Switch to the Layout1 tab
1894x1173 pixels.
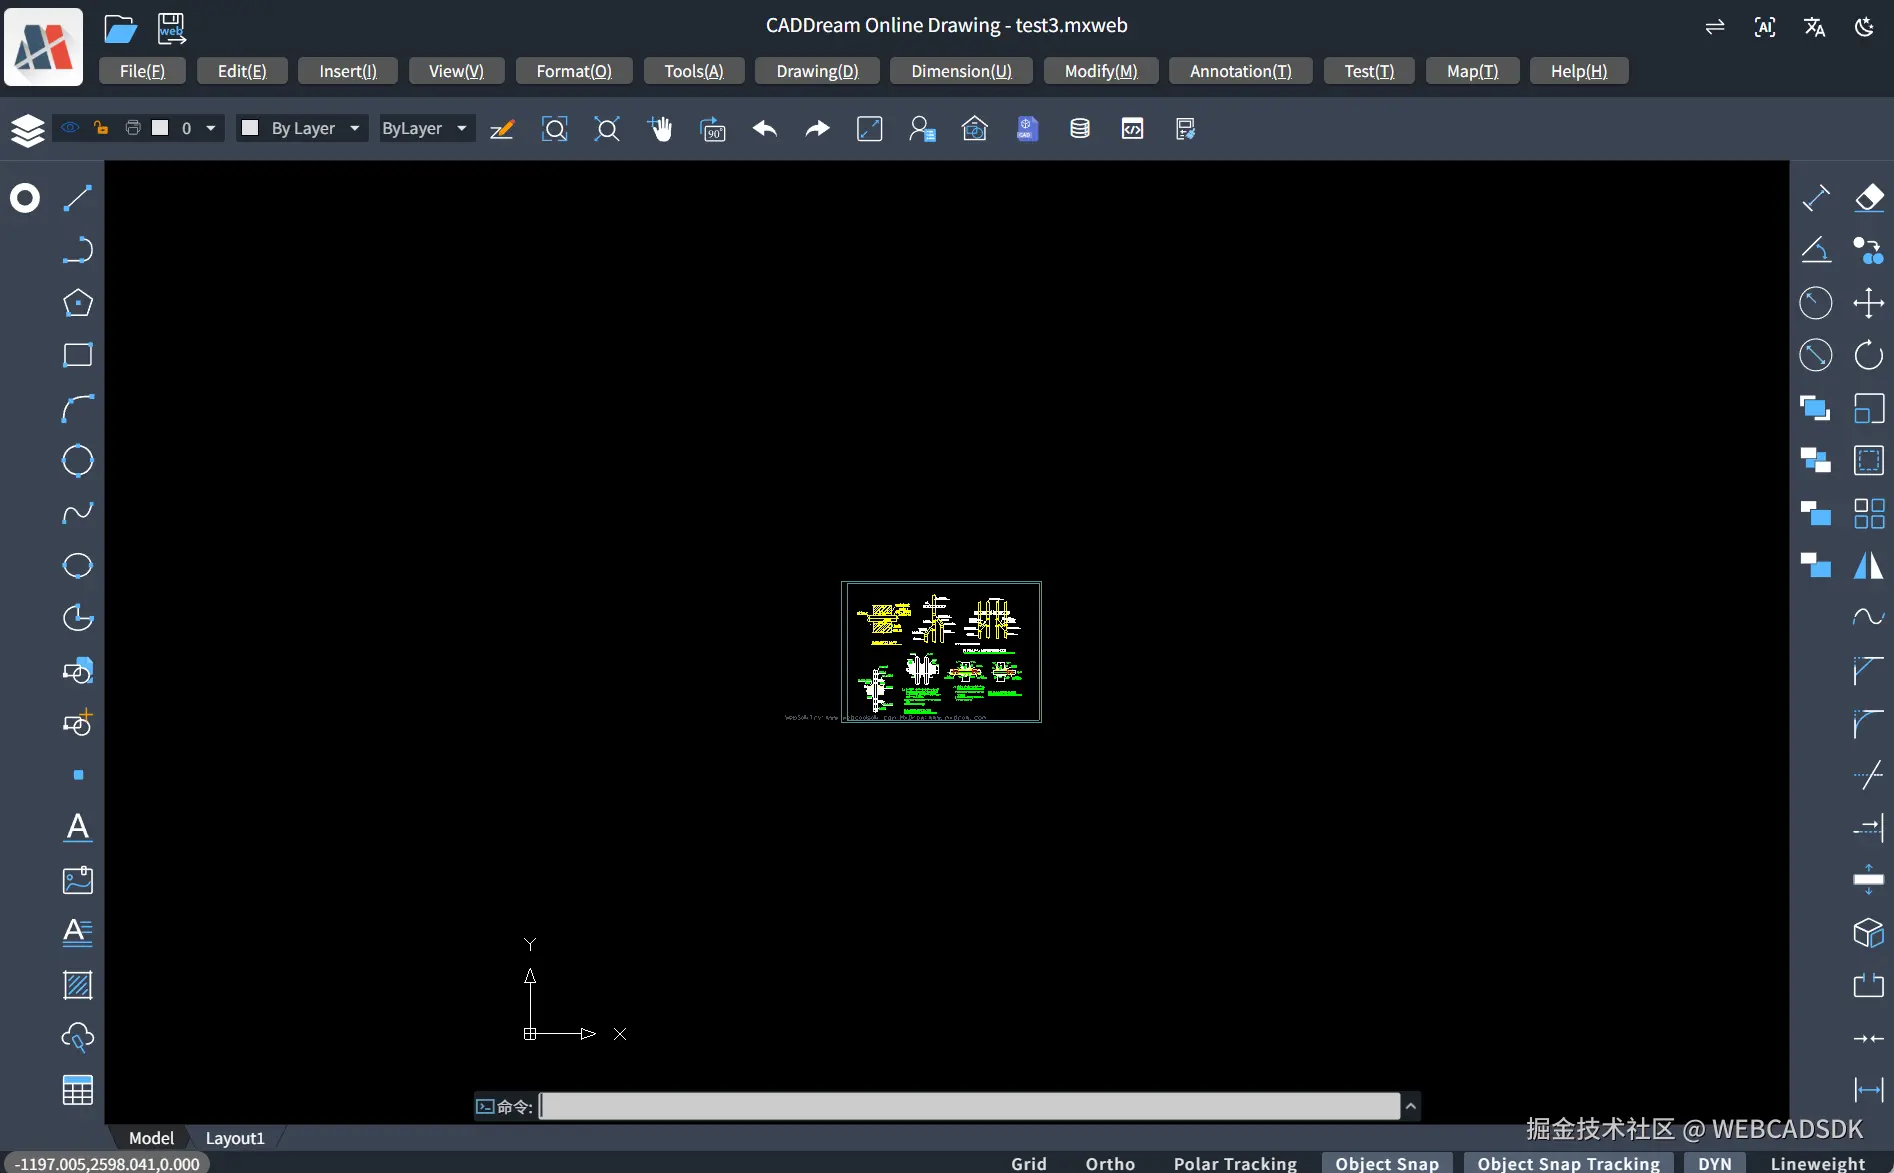tap(234, 1137)
